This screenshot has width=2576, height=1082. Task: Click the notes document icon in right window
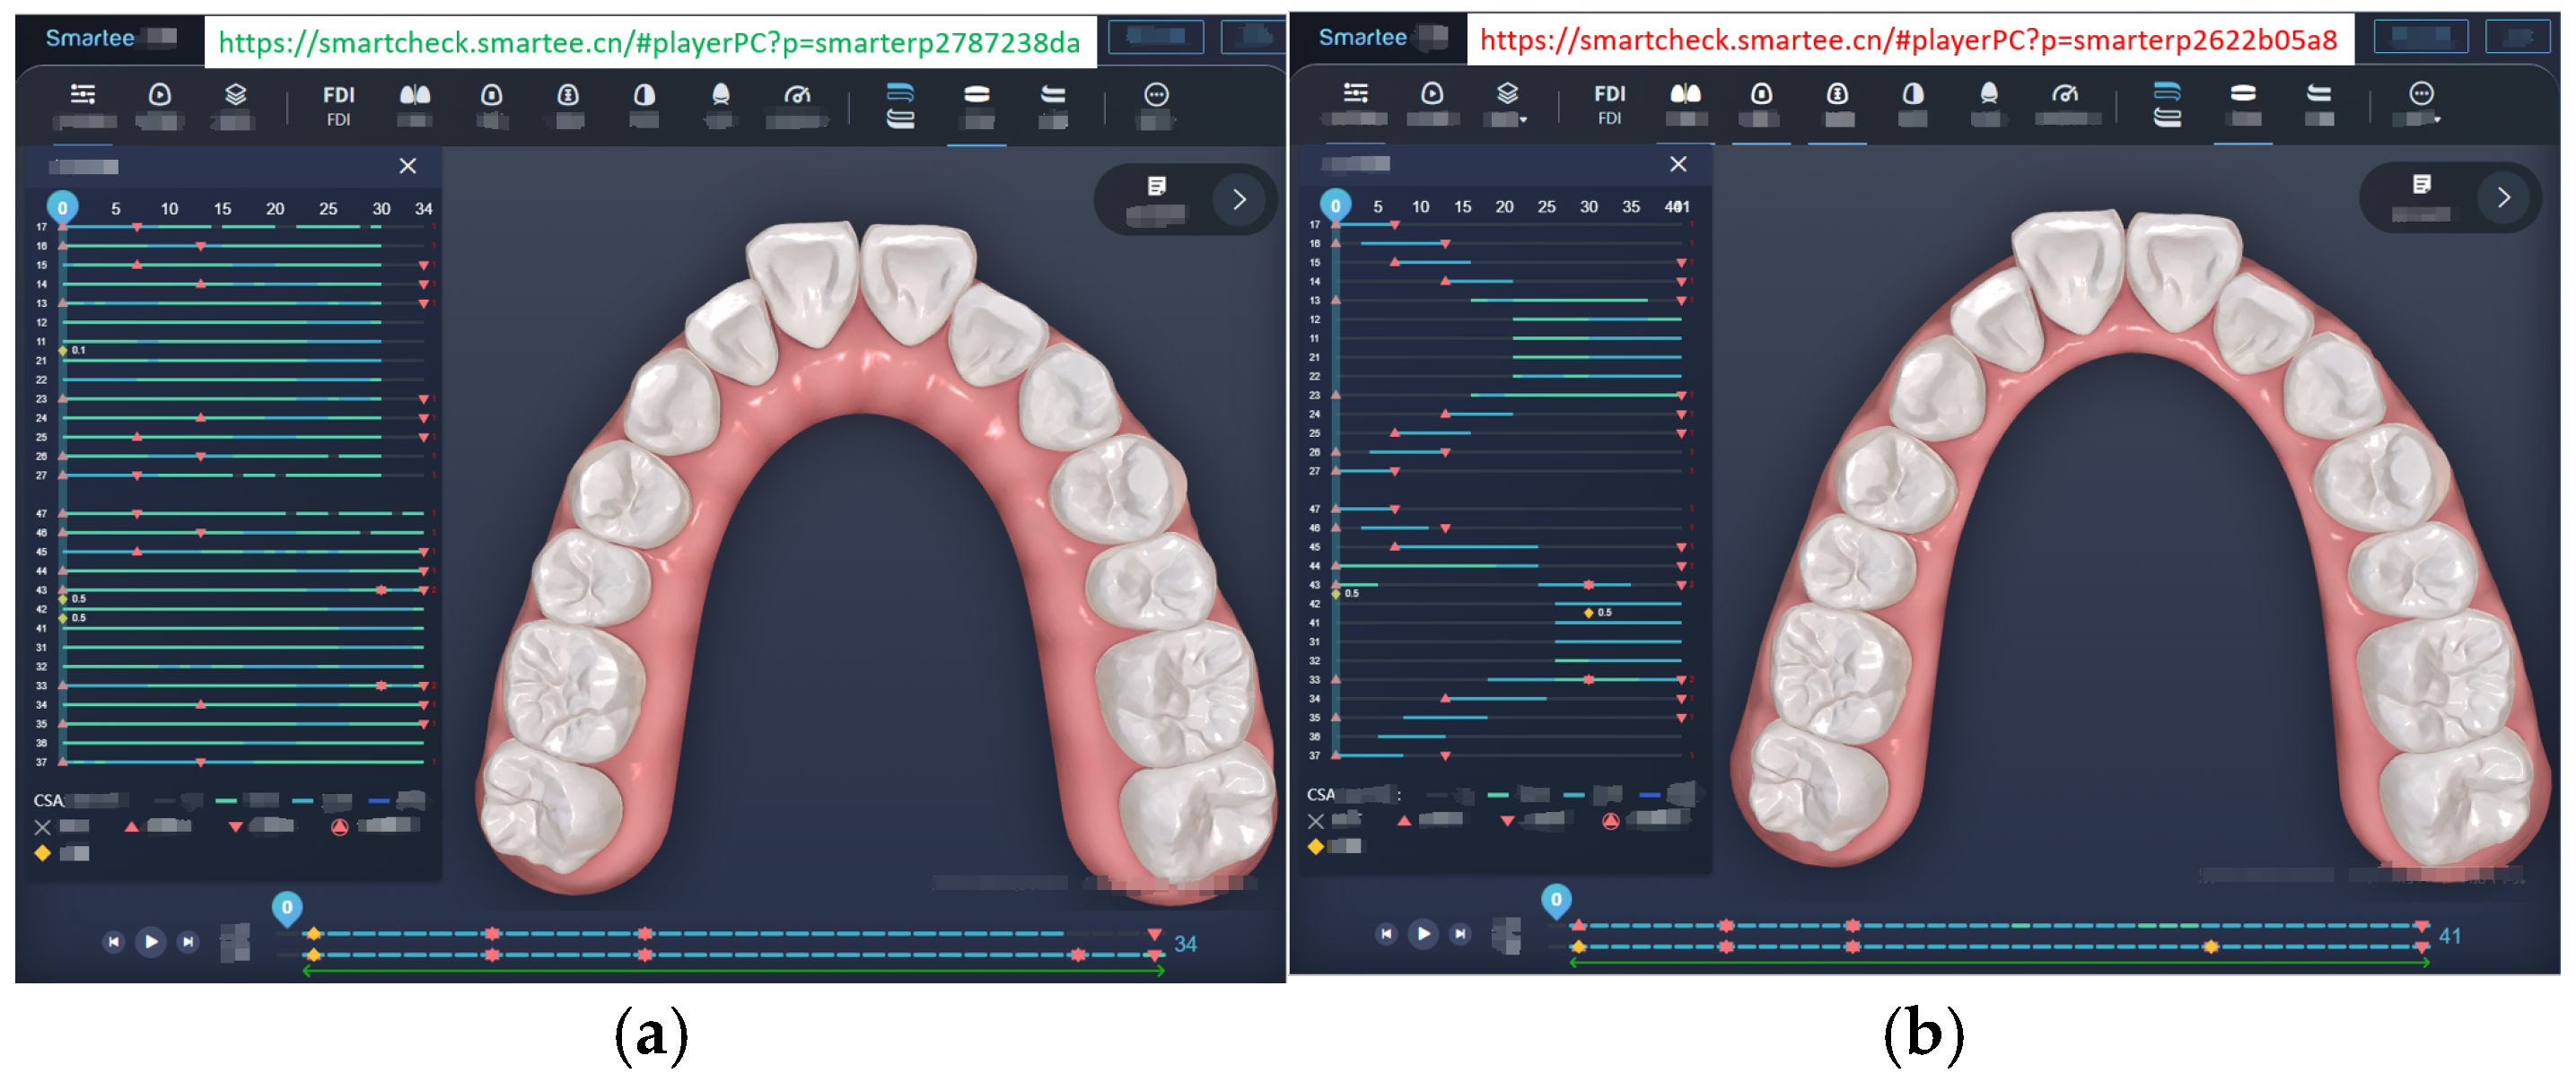tap(2421, 185)
